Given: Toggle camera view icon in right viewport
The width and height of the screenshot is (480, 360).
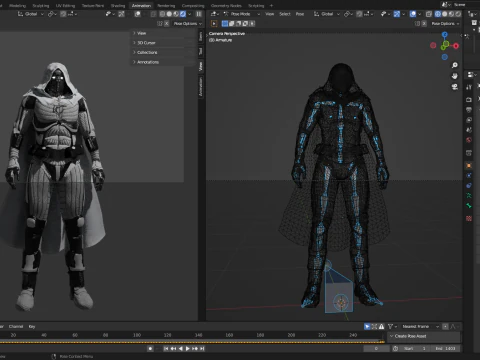Looking at the screenshot, I should 455,87.
